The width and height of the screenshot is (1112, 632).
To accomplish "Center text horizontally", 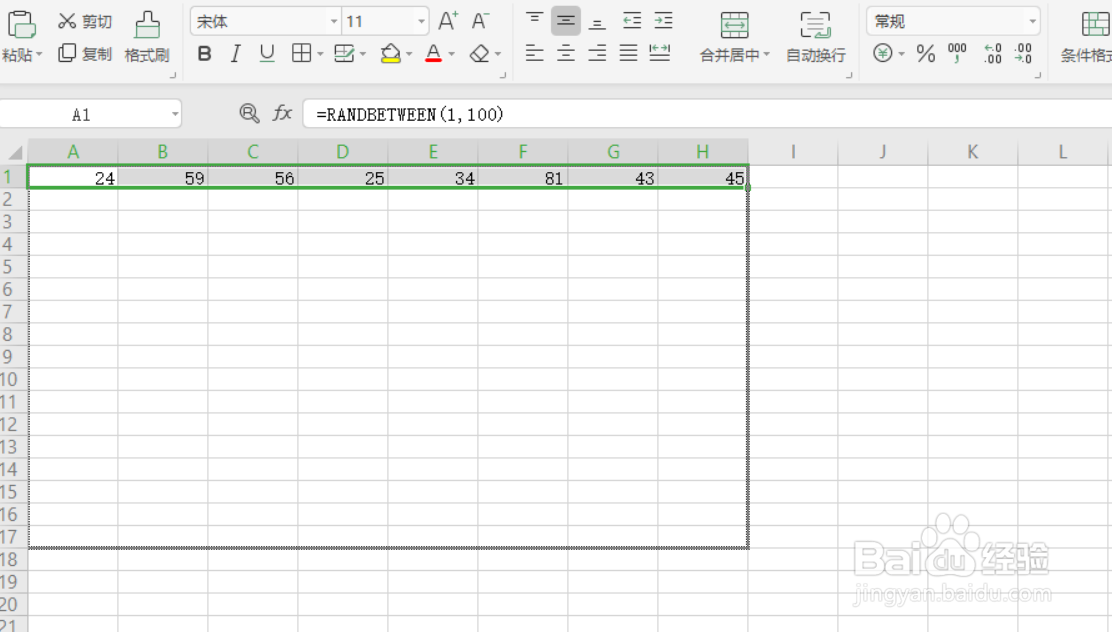I will pos(565,53).
